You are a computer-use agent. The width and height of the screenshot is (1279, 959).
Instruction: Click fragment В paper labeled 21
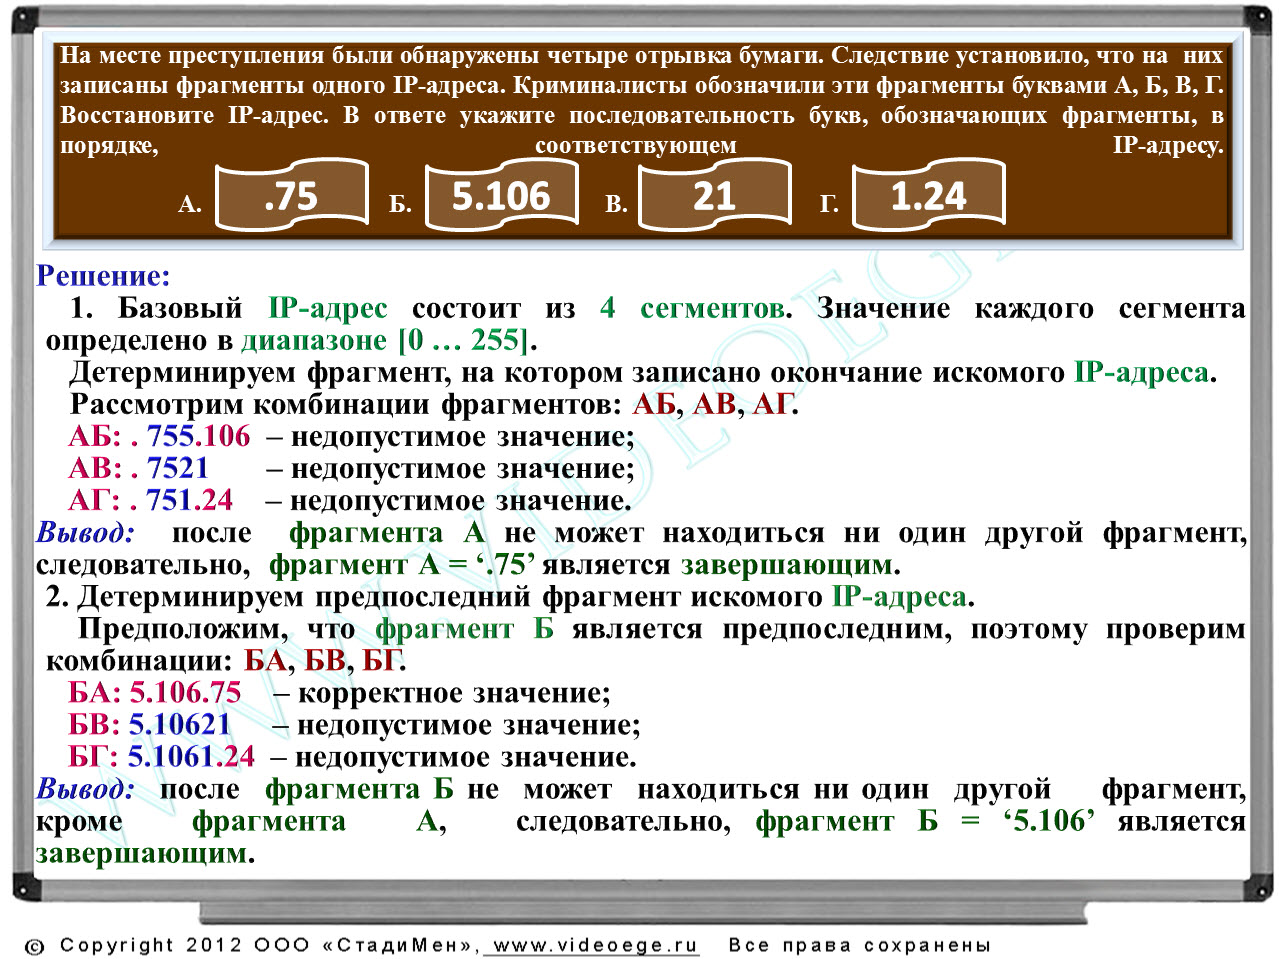tap(715, 196)
